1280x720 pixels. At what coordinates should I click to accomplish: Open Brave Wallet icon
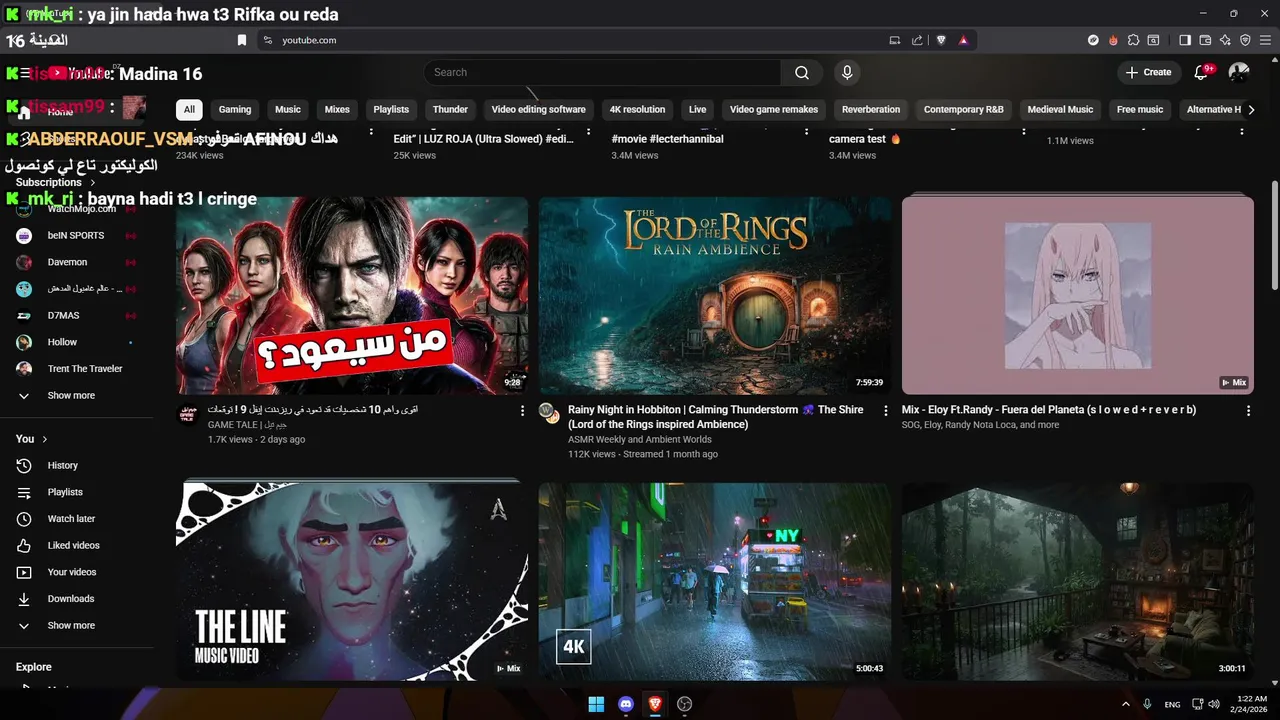(1205, 40)
